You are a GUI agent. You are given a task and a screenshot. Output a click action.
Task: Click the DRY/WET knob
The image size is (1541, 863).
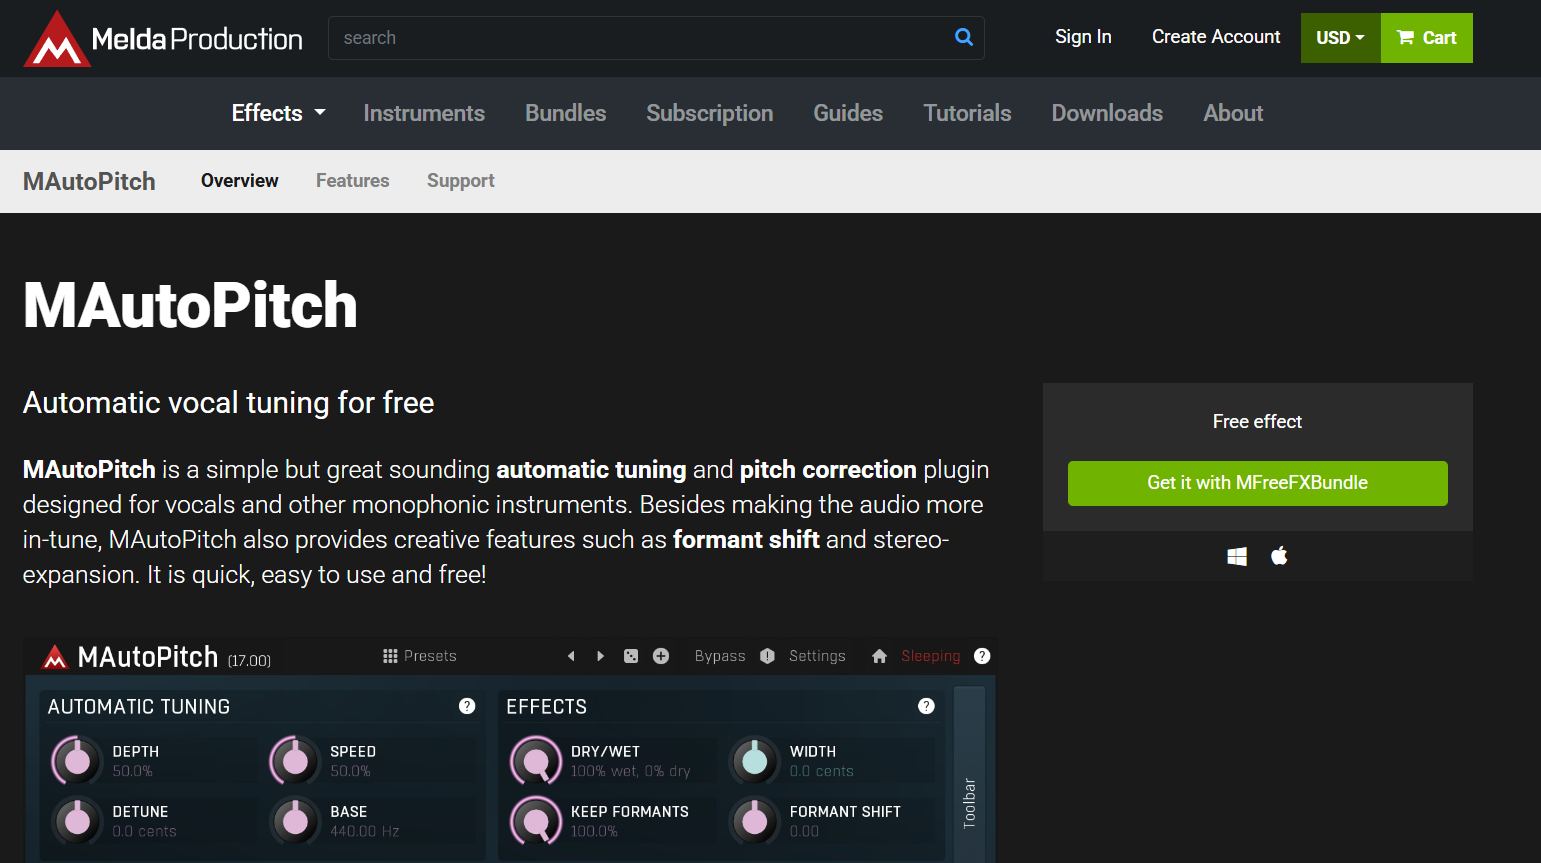tap(536, 761)
